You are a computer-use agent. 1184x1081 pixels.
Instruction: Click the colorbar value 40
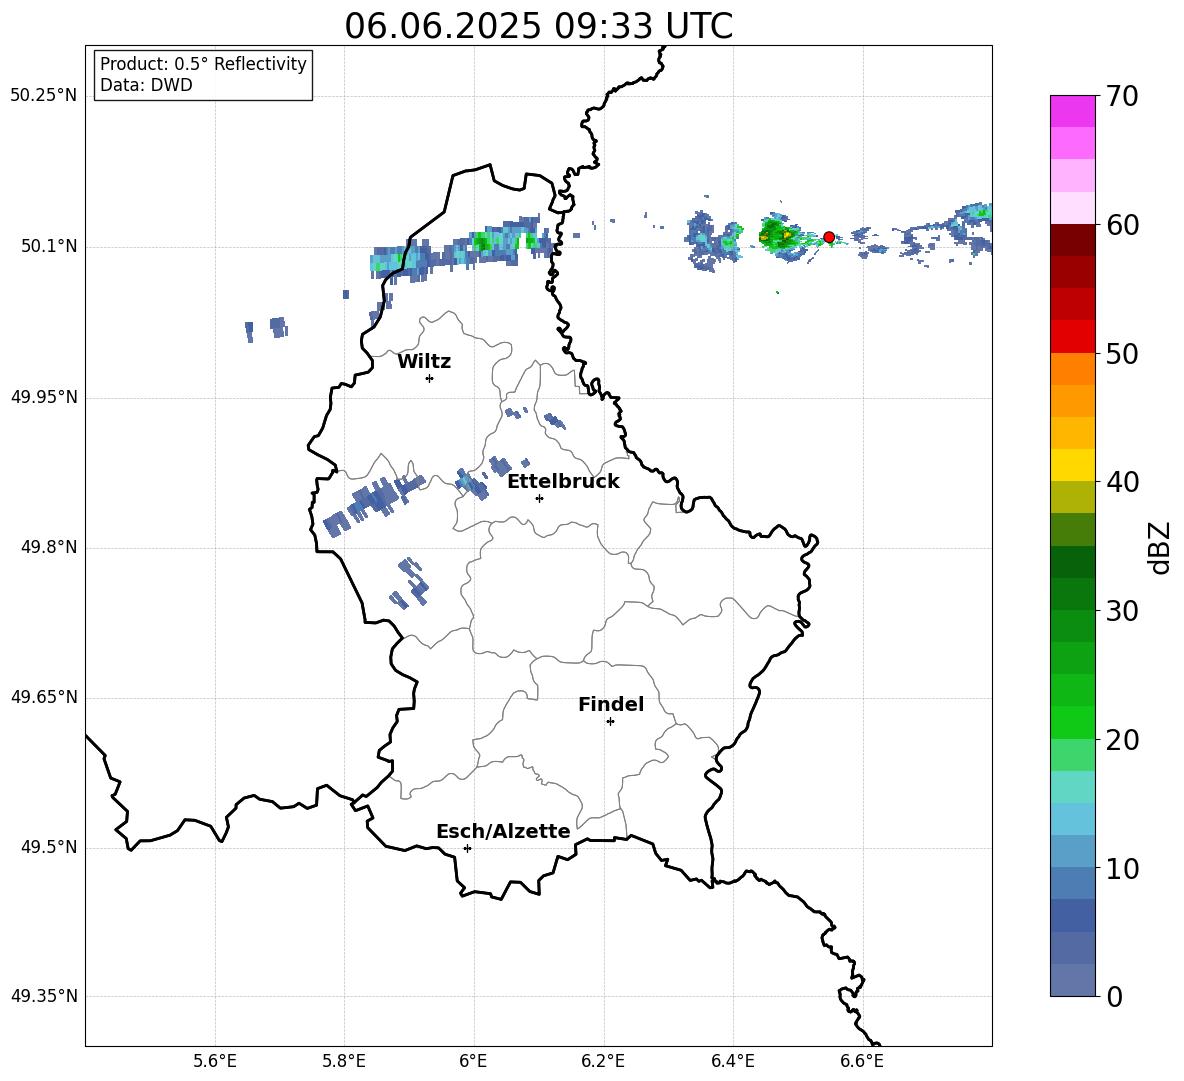click(x=1122, y=482)
